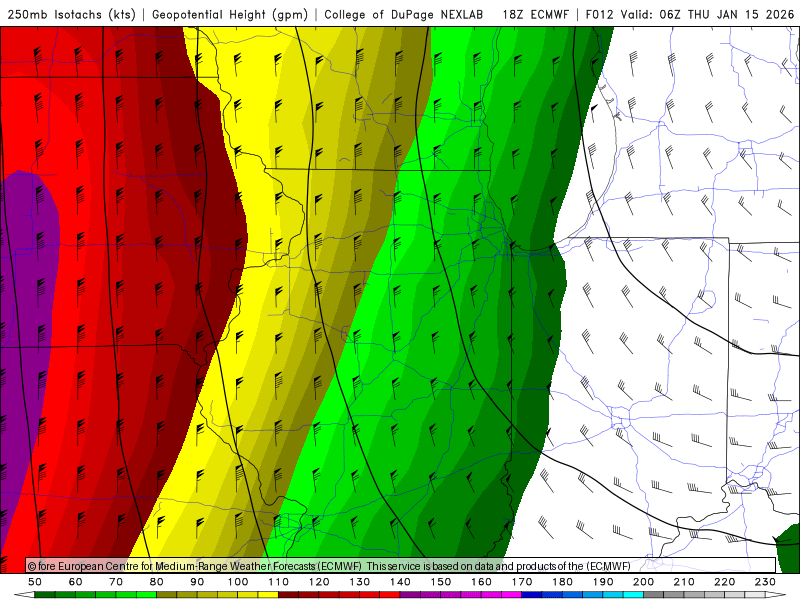
Task: Click 'Valid: 06Z THU JAN 15 2026' text
Action: pos(707,15)
